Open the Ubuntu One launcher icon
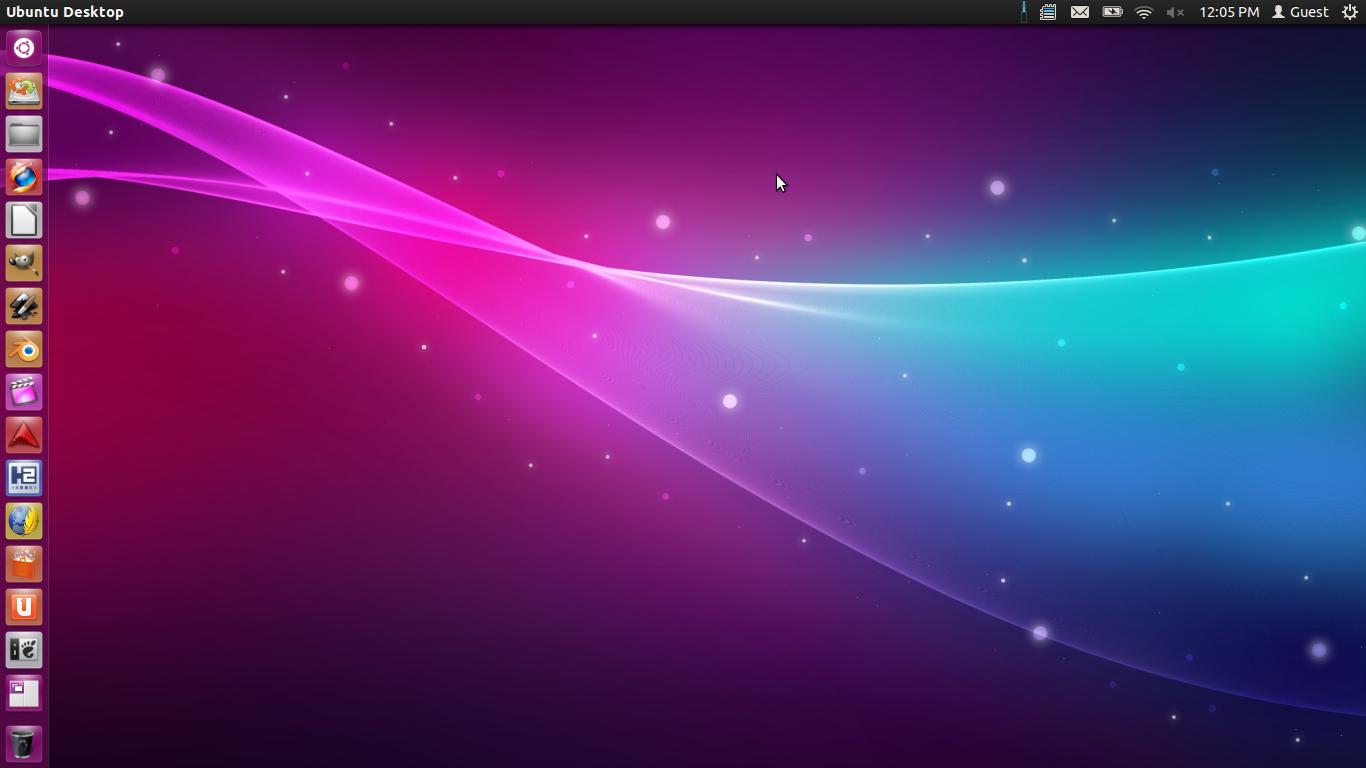The height and width of the screenshot is (768, 1366). coord(24,607)
